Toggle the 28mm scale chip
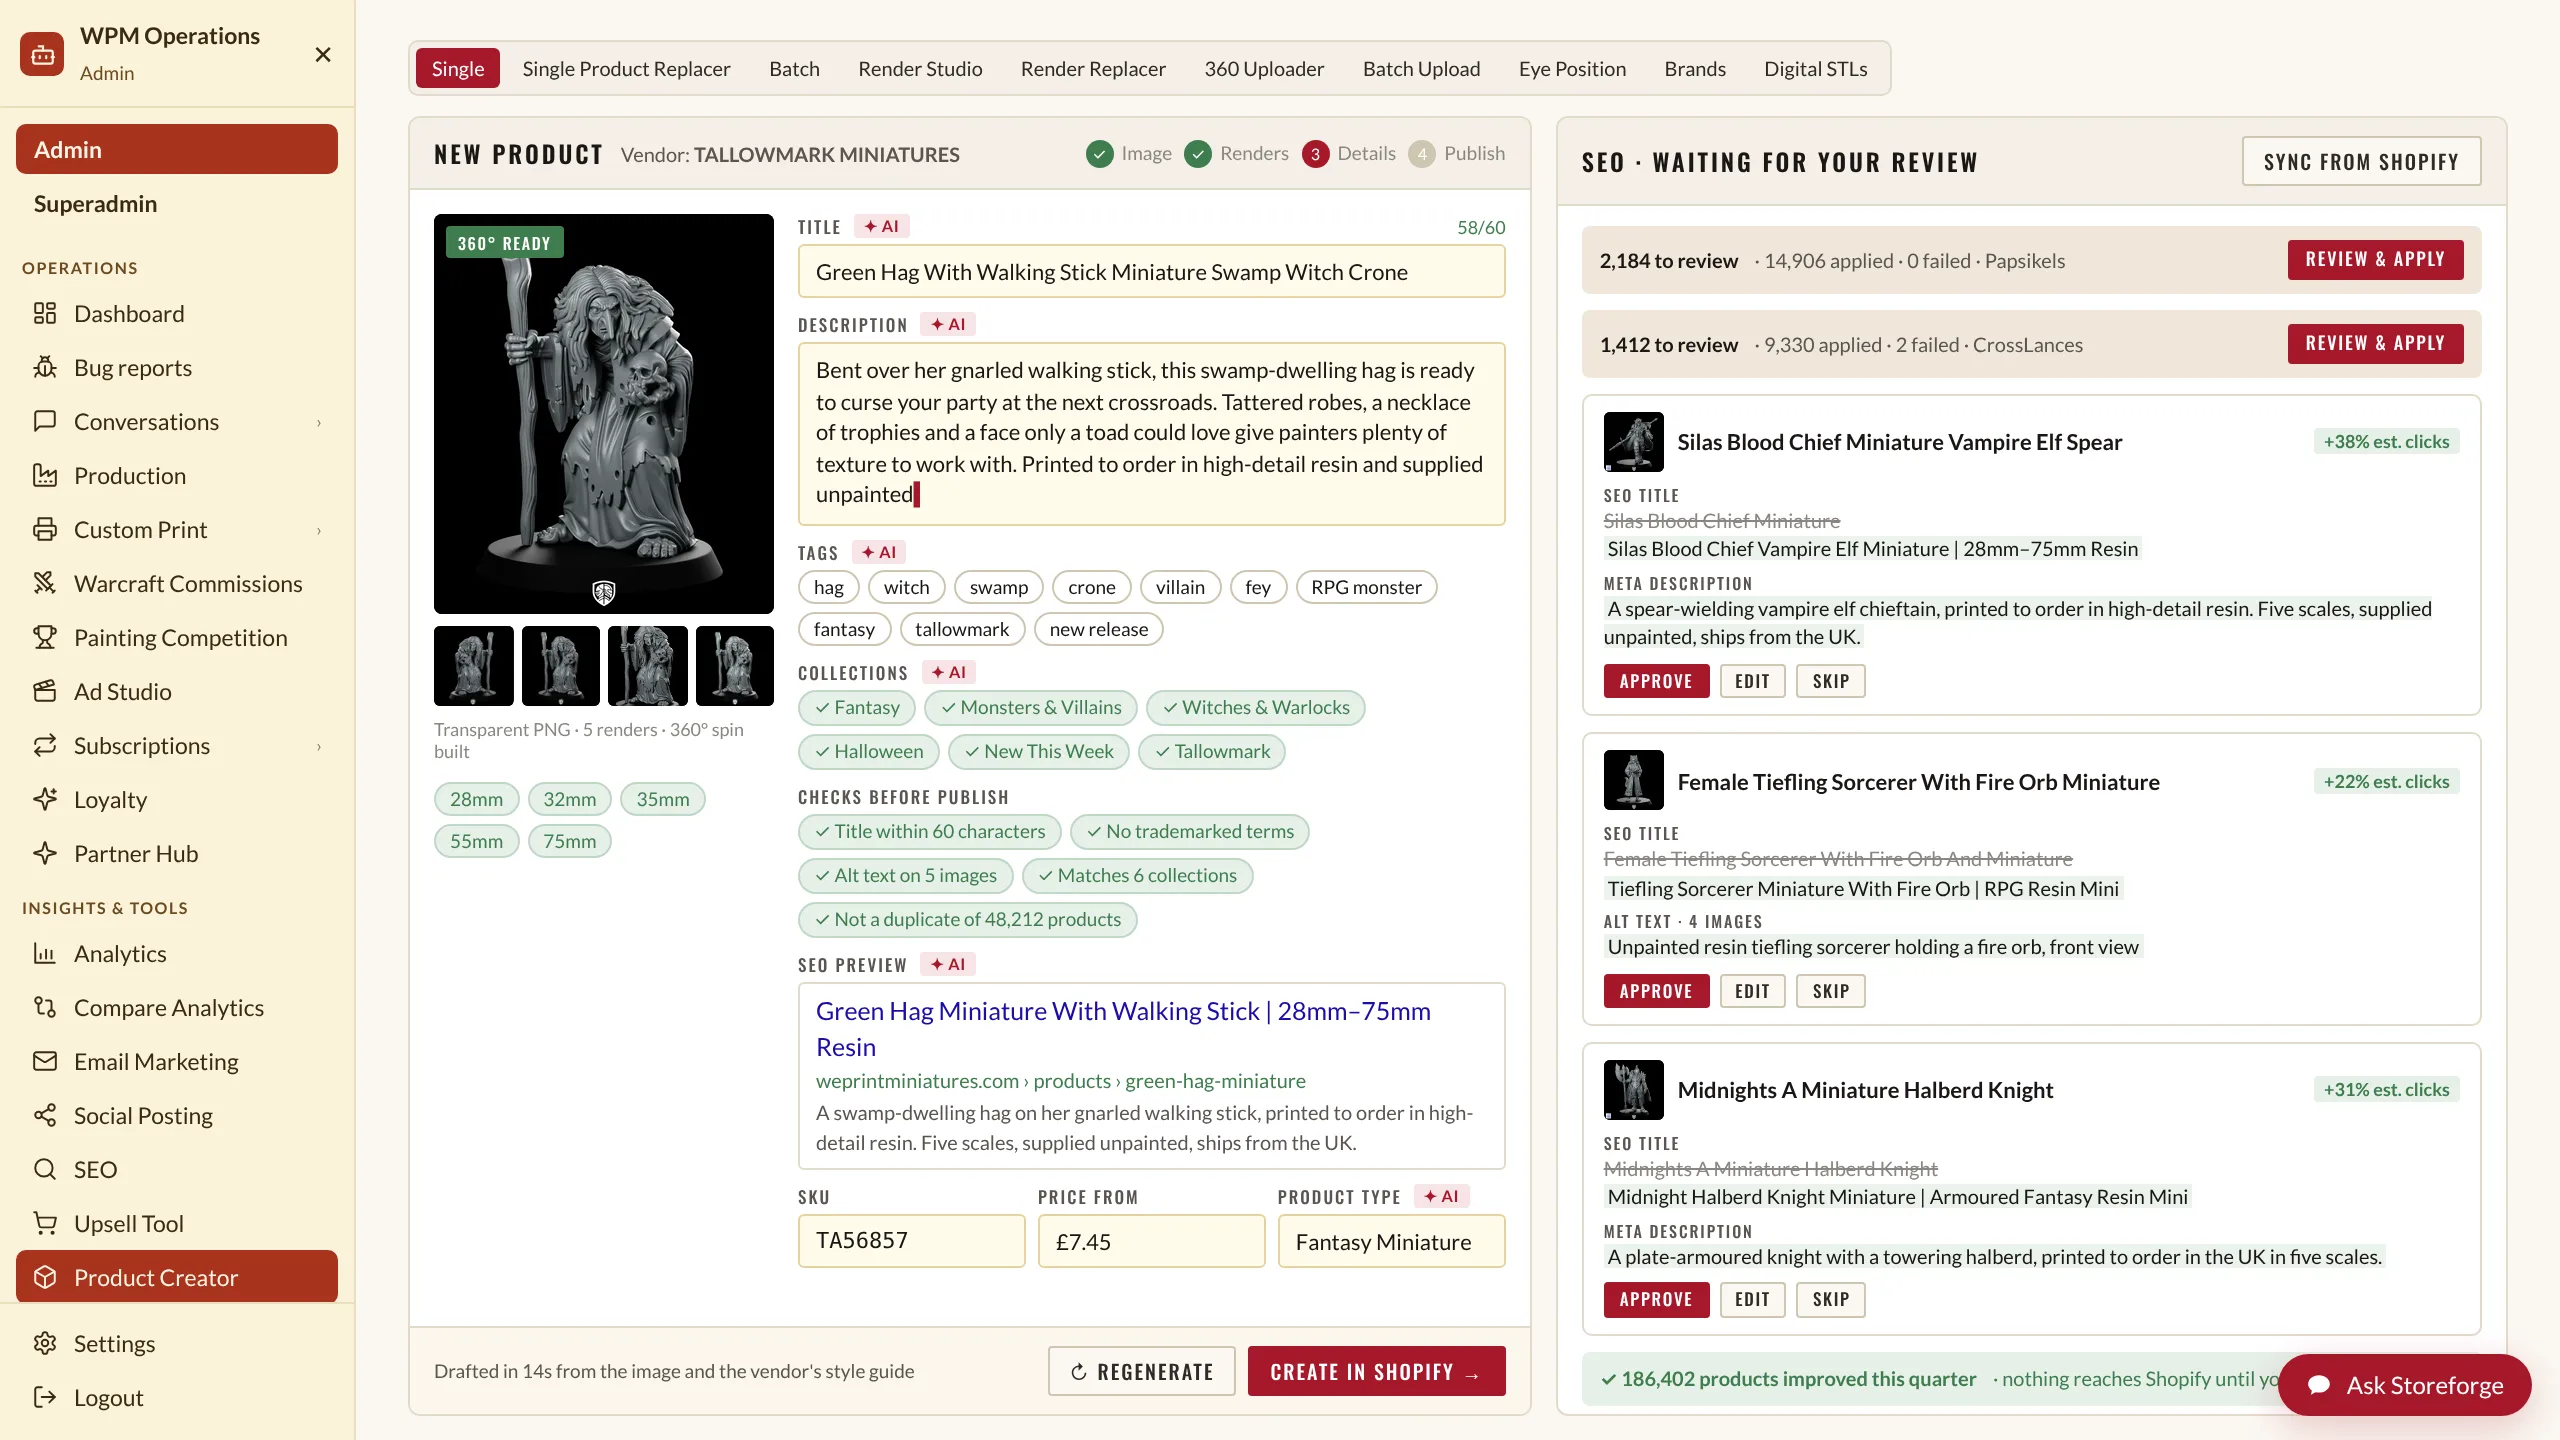Image resolution: width=2560 pixels, height=1440 pixels. point(477,800)
